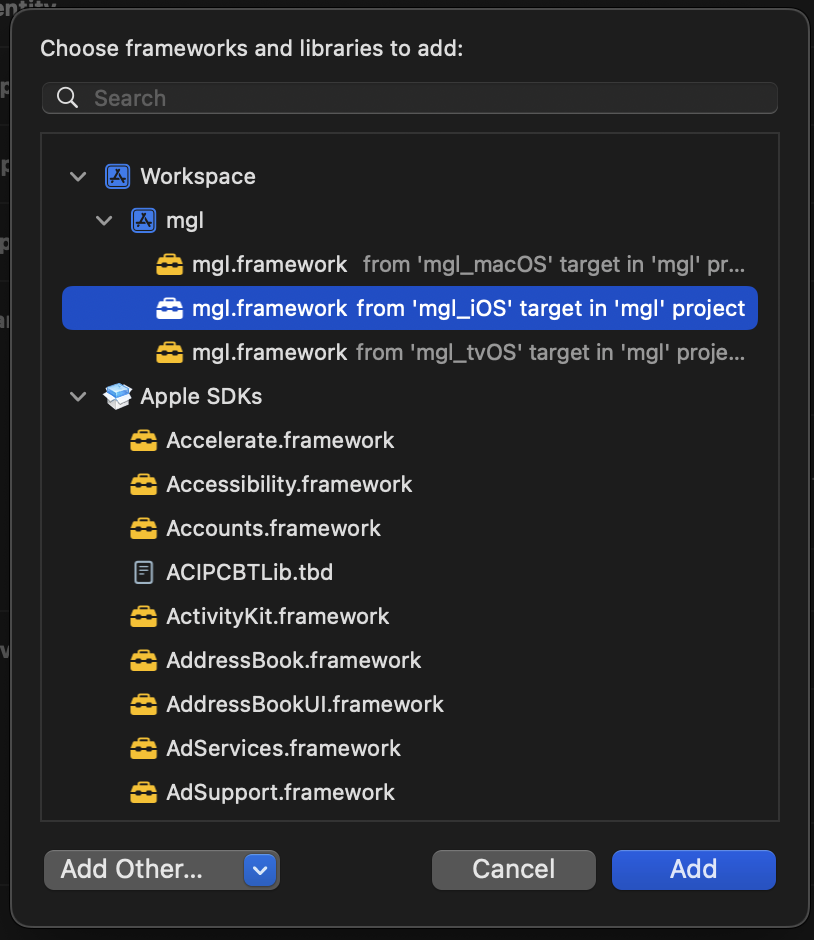Click the Accessibility.framework toolbox icon
The width and height of the screenshot is (814, 940).
click(144, 484)
